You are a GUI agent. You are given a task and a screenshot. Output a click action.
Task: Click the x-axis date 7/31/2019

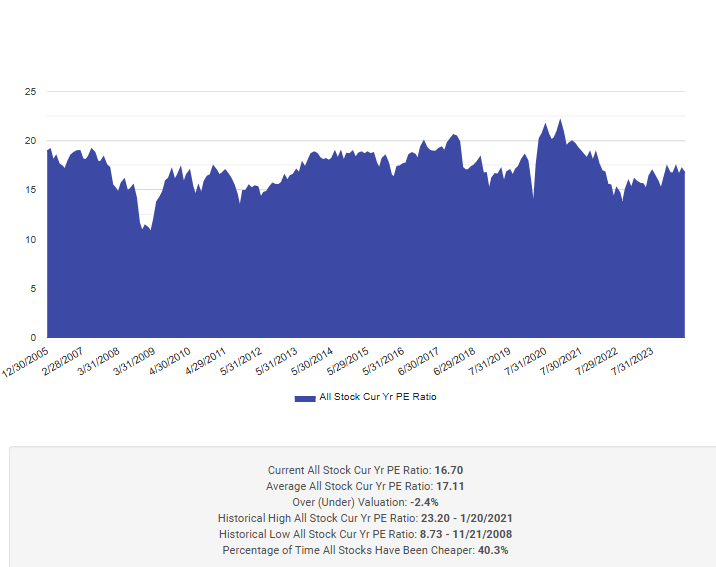pyautogui.click(x=490, y=361)
